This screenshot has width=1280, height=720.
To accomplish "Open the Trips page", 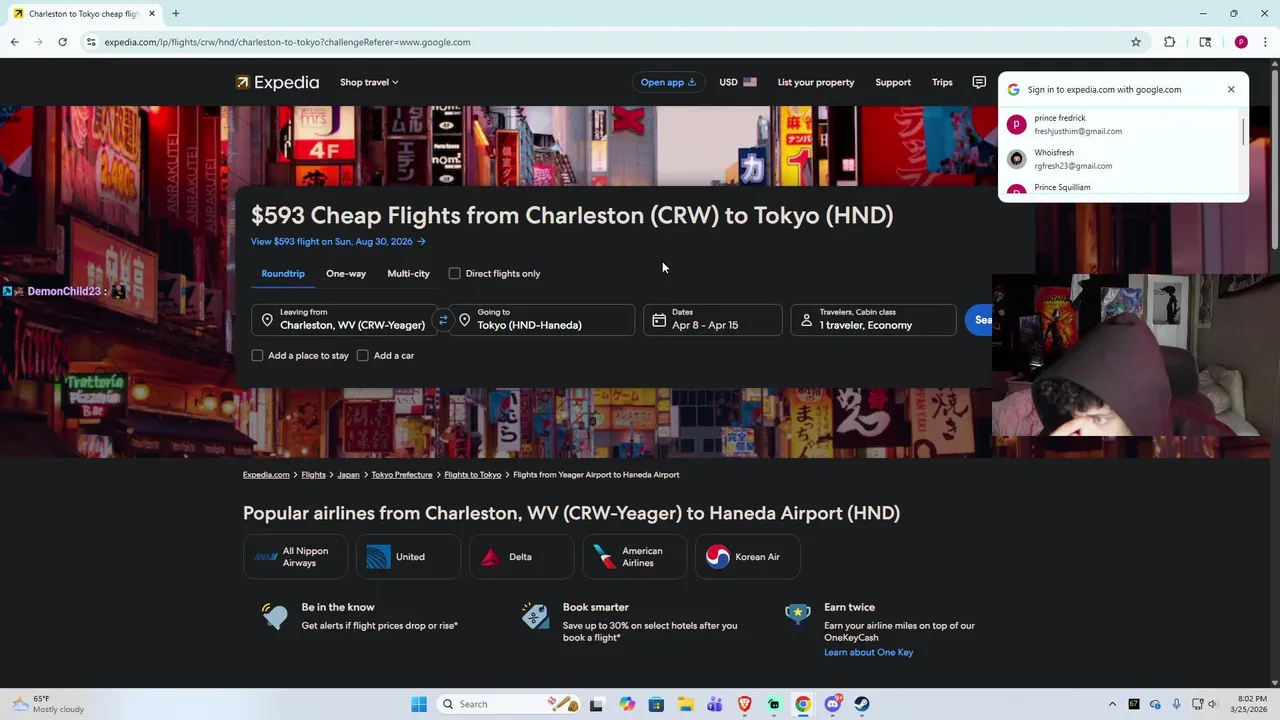I will 942,82.
